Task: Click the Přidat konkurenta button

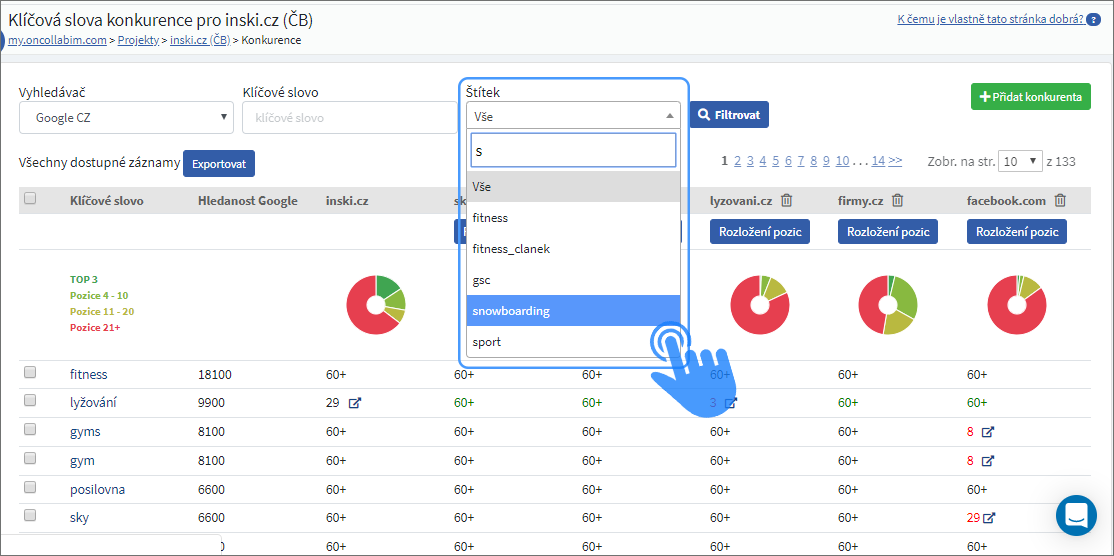Action: (1031, 97)
